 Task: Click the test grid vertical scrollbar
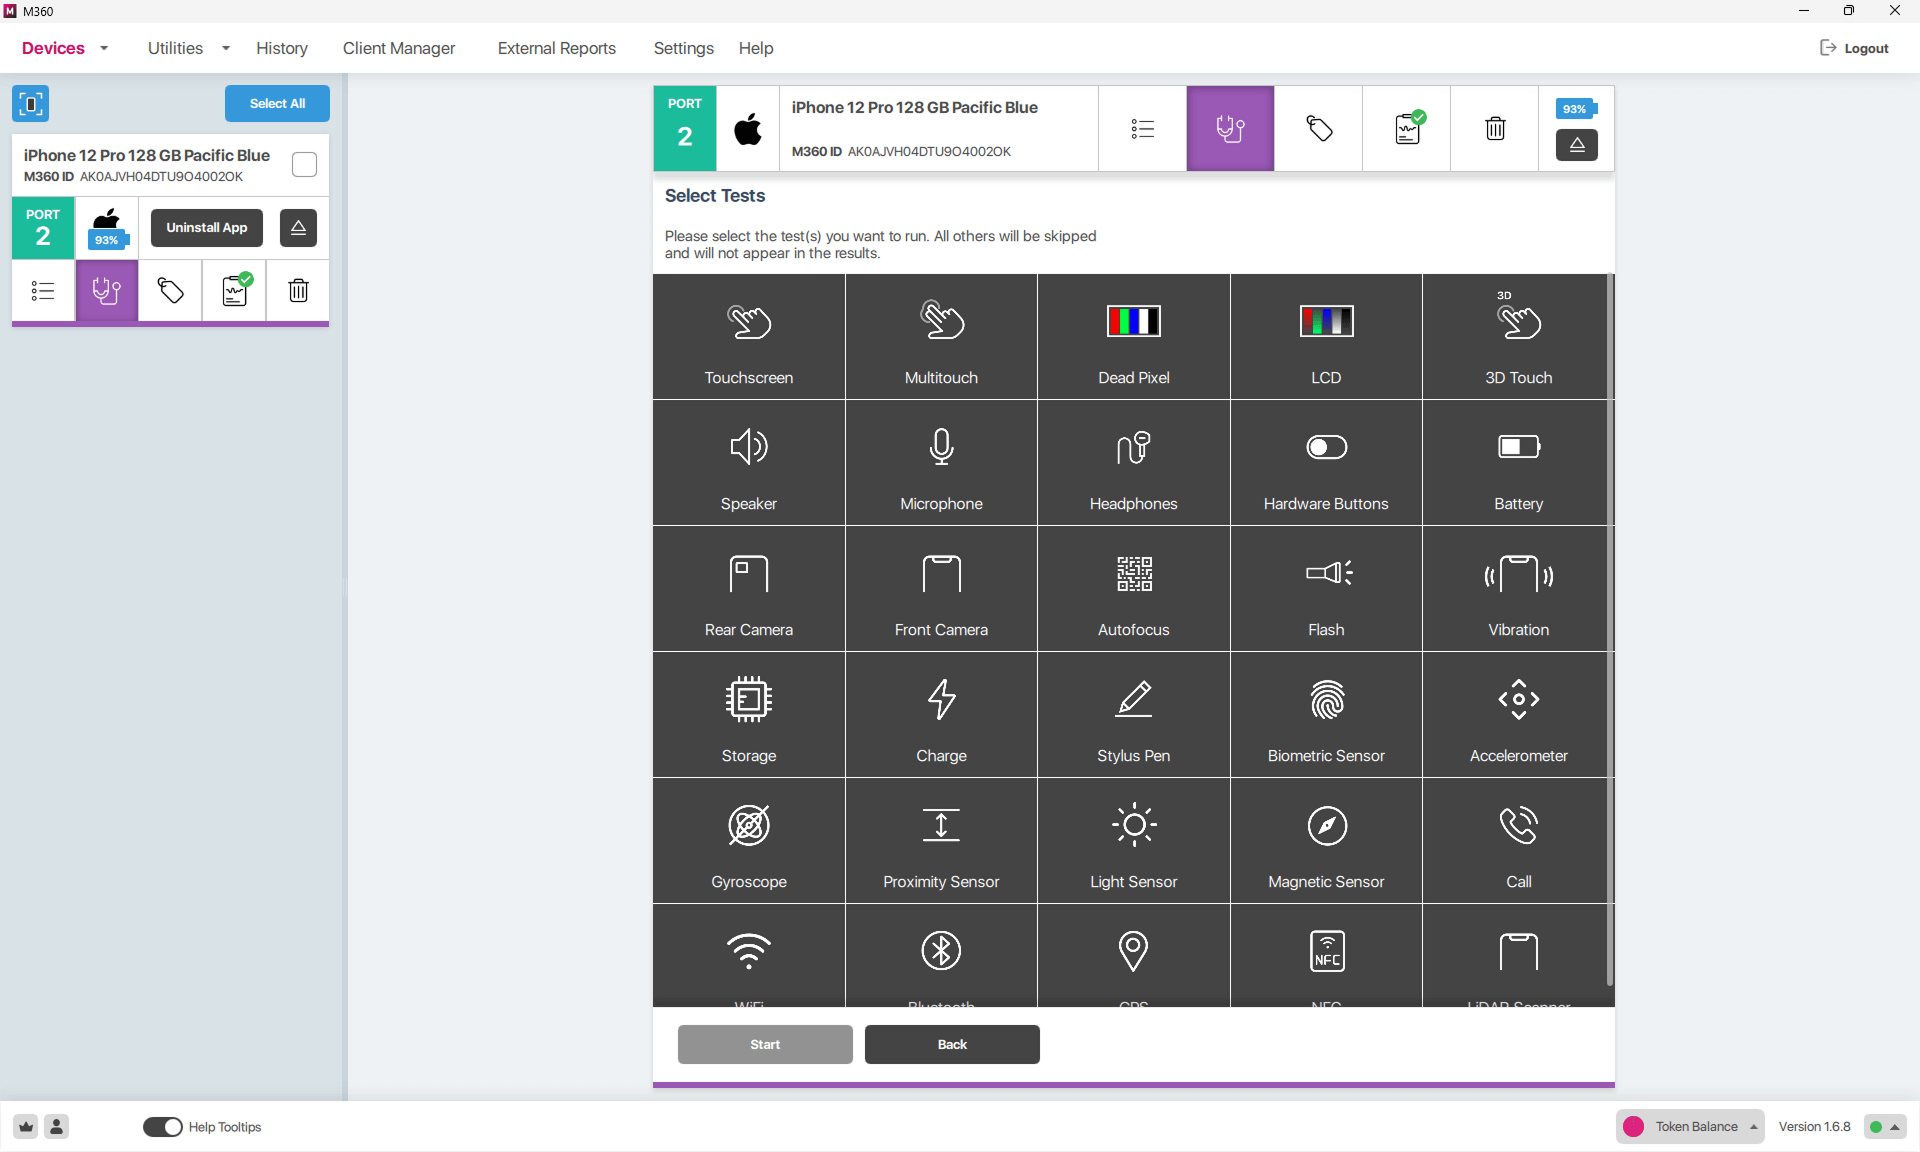(x=1610, y=630)
